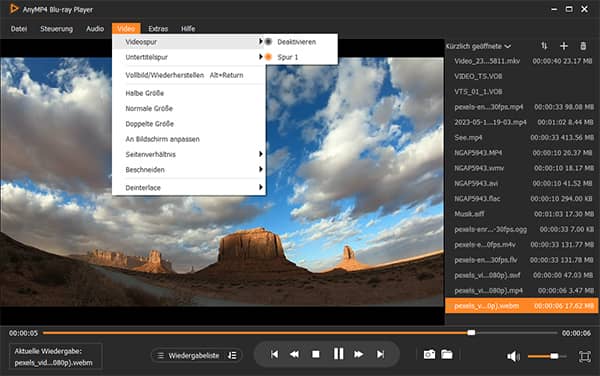Fast forward the video

359,354
